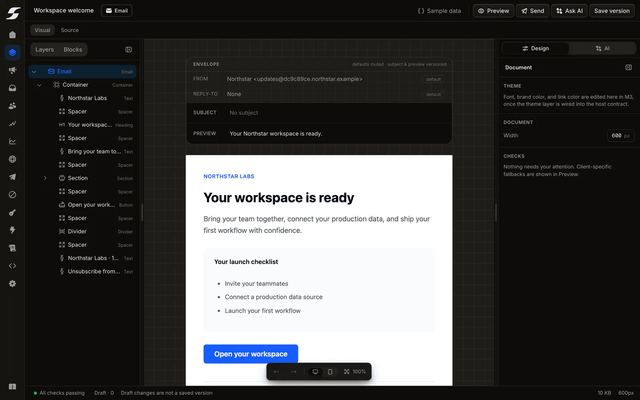The image size is (640, 400).
Task: Click the app logo in the sidebar
Action: [x=13, y=13]
